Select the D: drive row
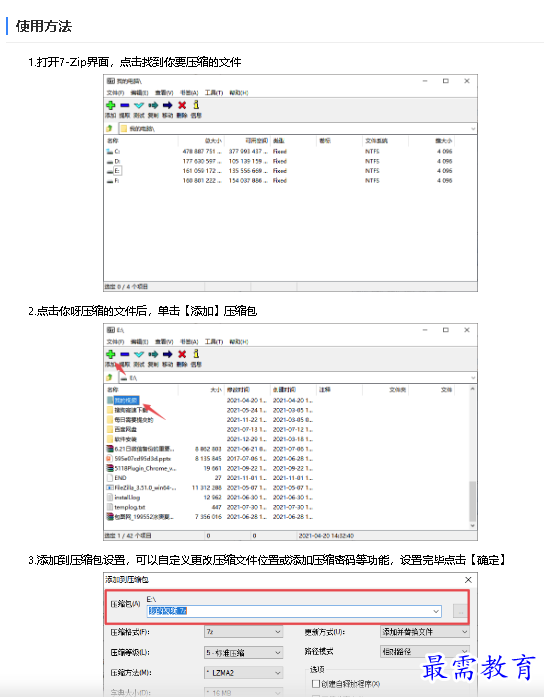Viewport: 544px width, 699px height. pos(280,161)
